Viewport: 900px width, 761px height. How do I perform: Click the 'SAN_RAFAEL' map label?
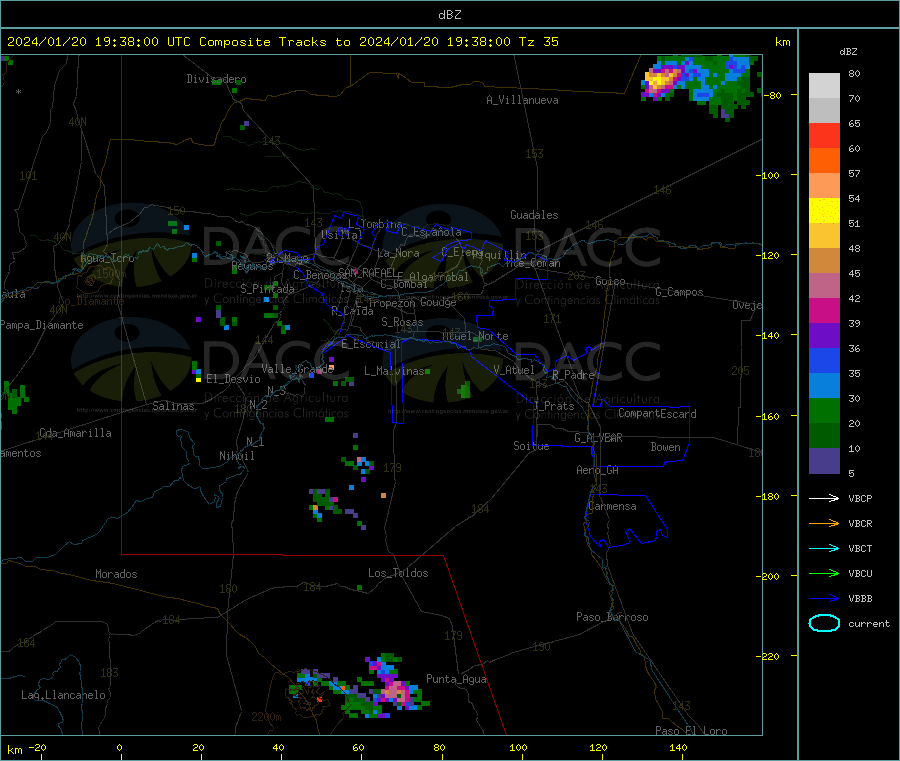[367, 272]
